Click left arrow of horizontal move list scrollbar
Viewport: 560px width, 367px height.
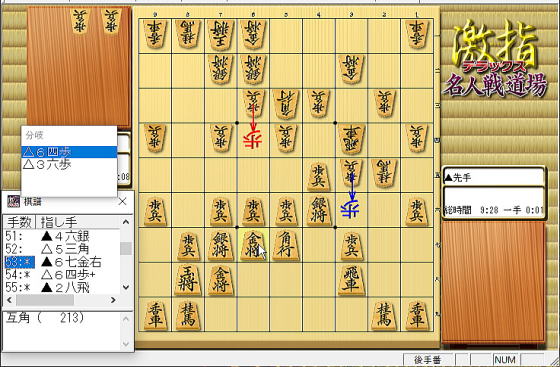[x=10, y=300]
